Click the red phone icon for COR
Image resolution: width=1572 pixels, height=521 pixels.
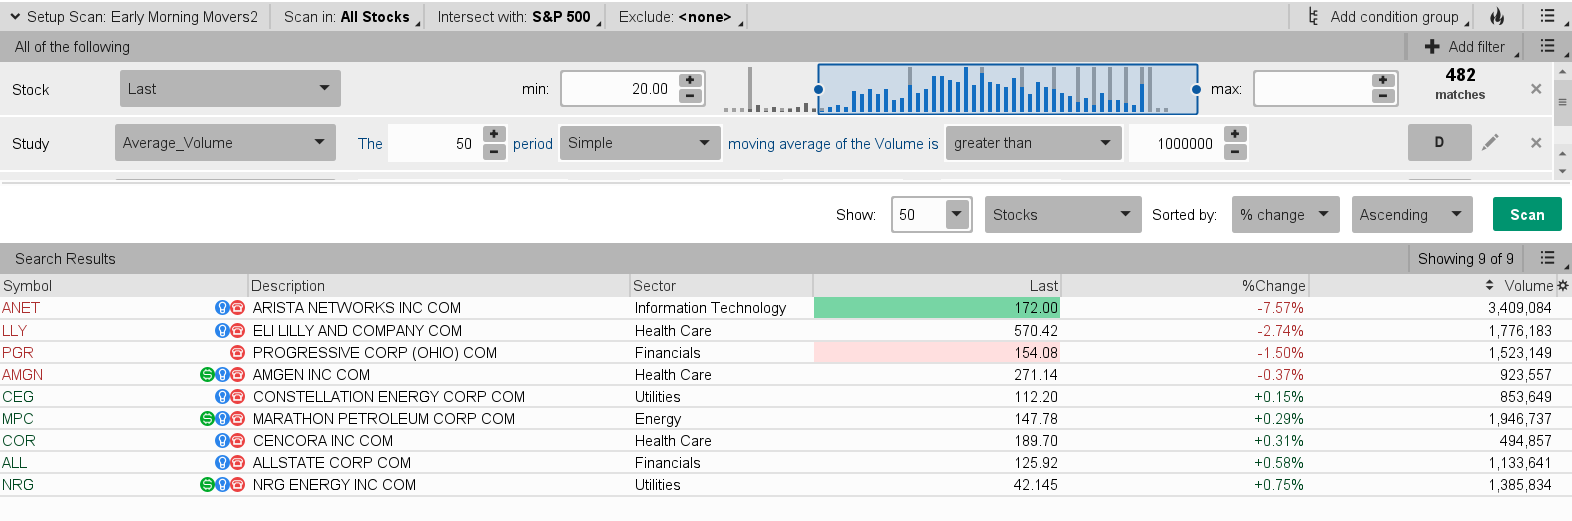238,441
